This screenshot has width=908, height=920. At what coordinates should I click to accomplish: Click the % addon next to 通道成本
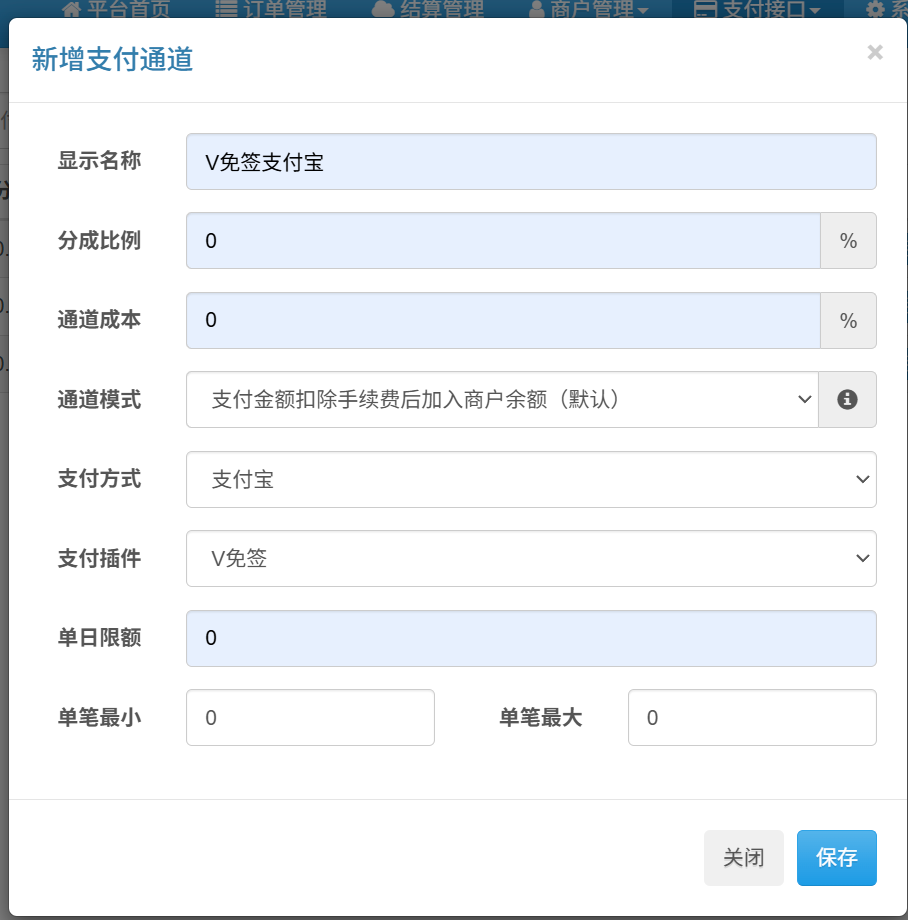click(848, 320)
